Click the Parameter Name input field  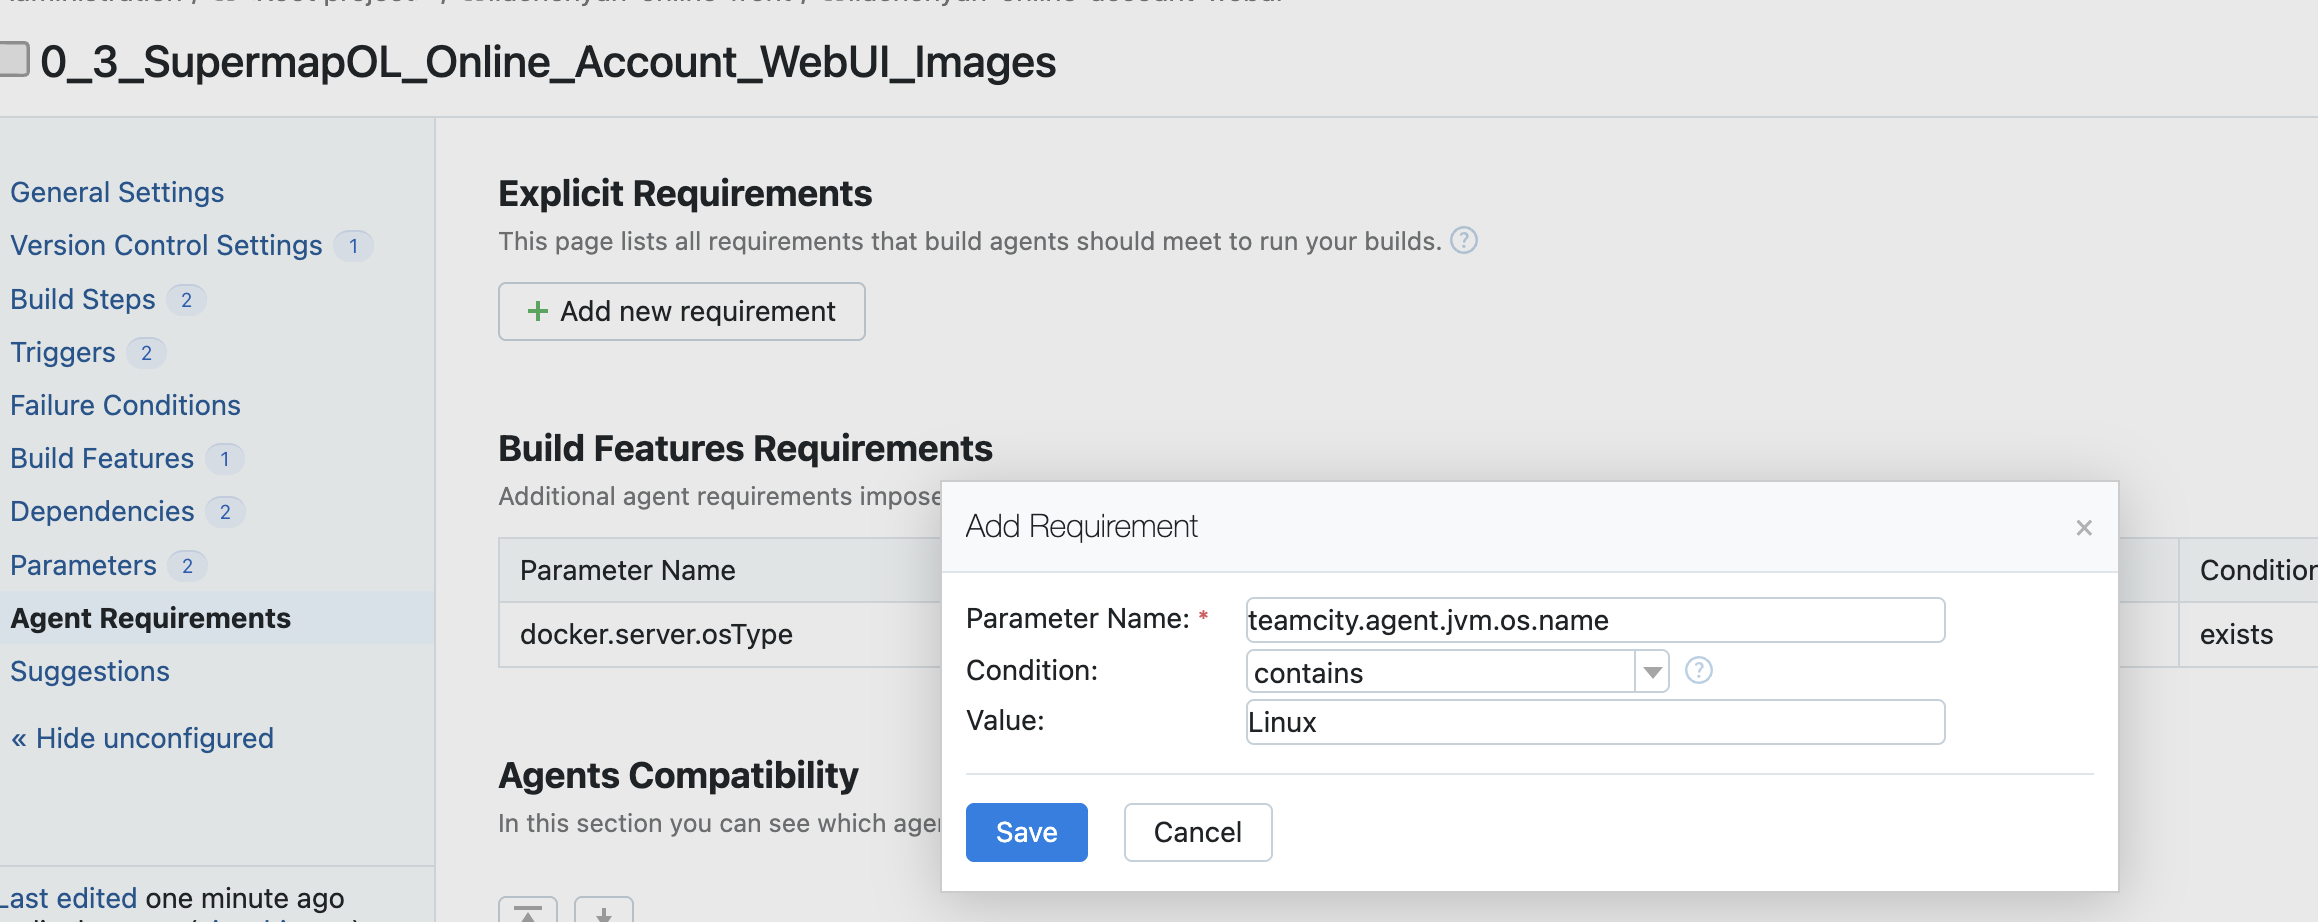1594,620
